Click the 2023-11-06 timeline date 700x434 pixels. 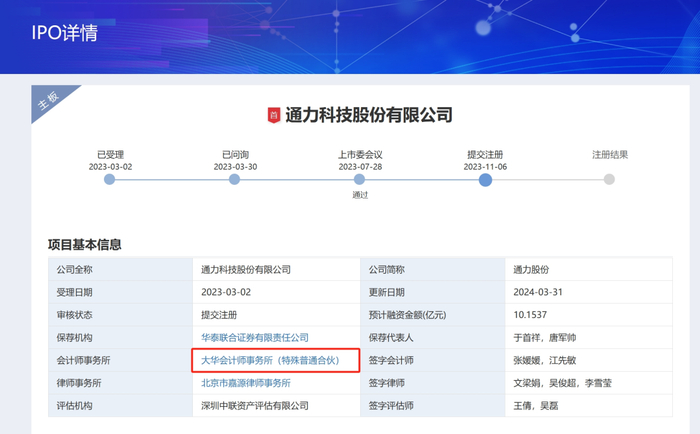click(485, 167)
